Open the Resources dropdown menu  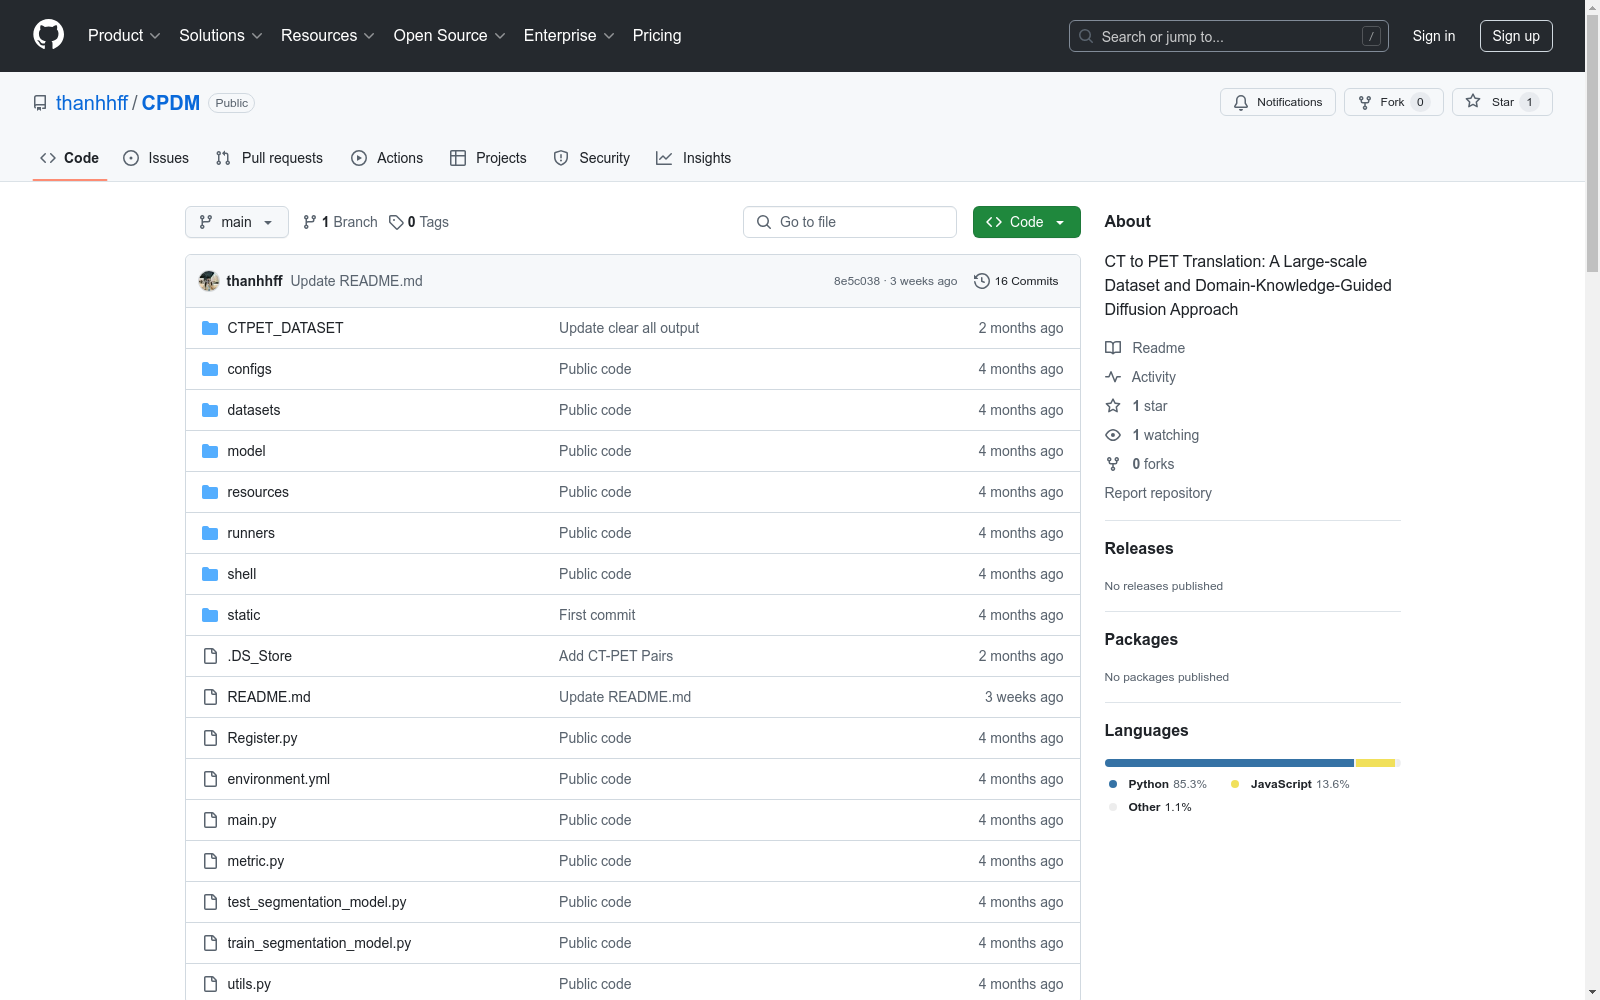pos(328,35)
